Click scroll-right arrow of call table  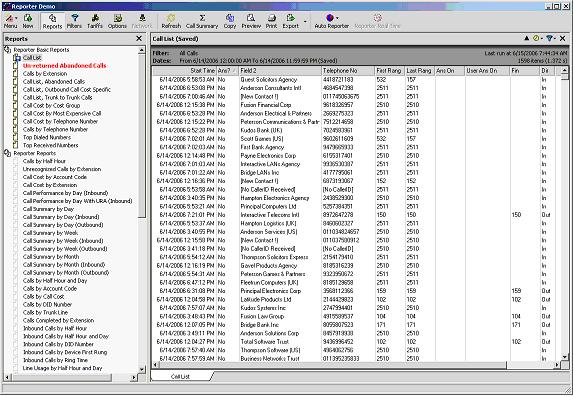557,365
